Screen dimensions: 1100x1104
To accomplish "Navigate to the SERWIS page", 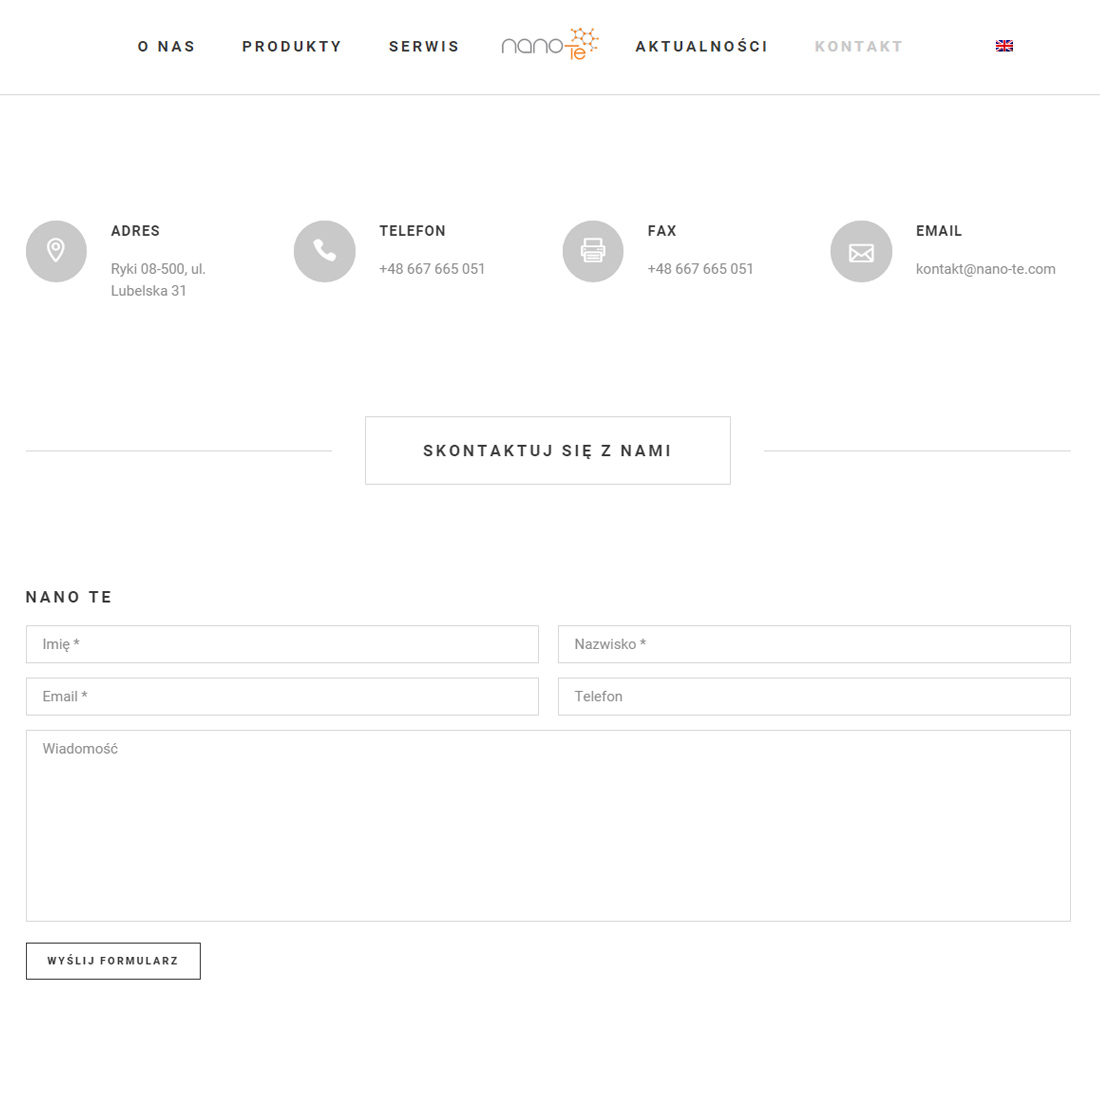I will 424,46.
